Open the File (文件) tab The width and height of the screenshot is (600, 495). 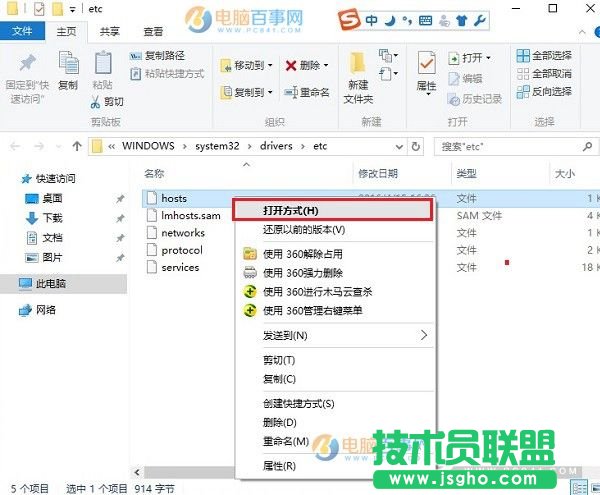pyautogui.click(x=22, y=31)
